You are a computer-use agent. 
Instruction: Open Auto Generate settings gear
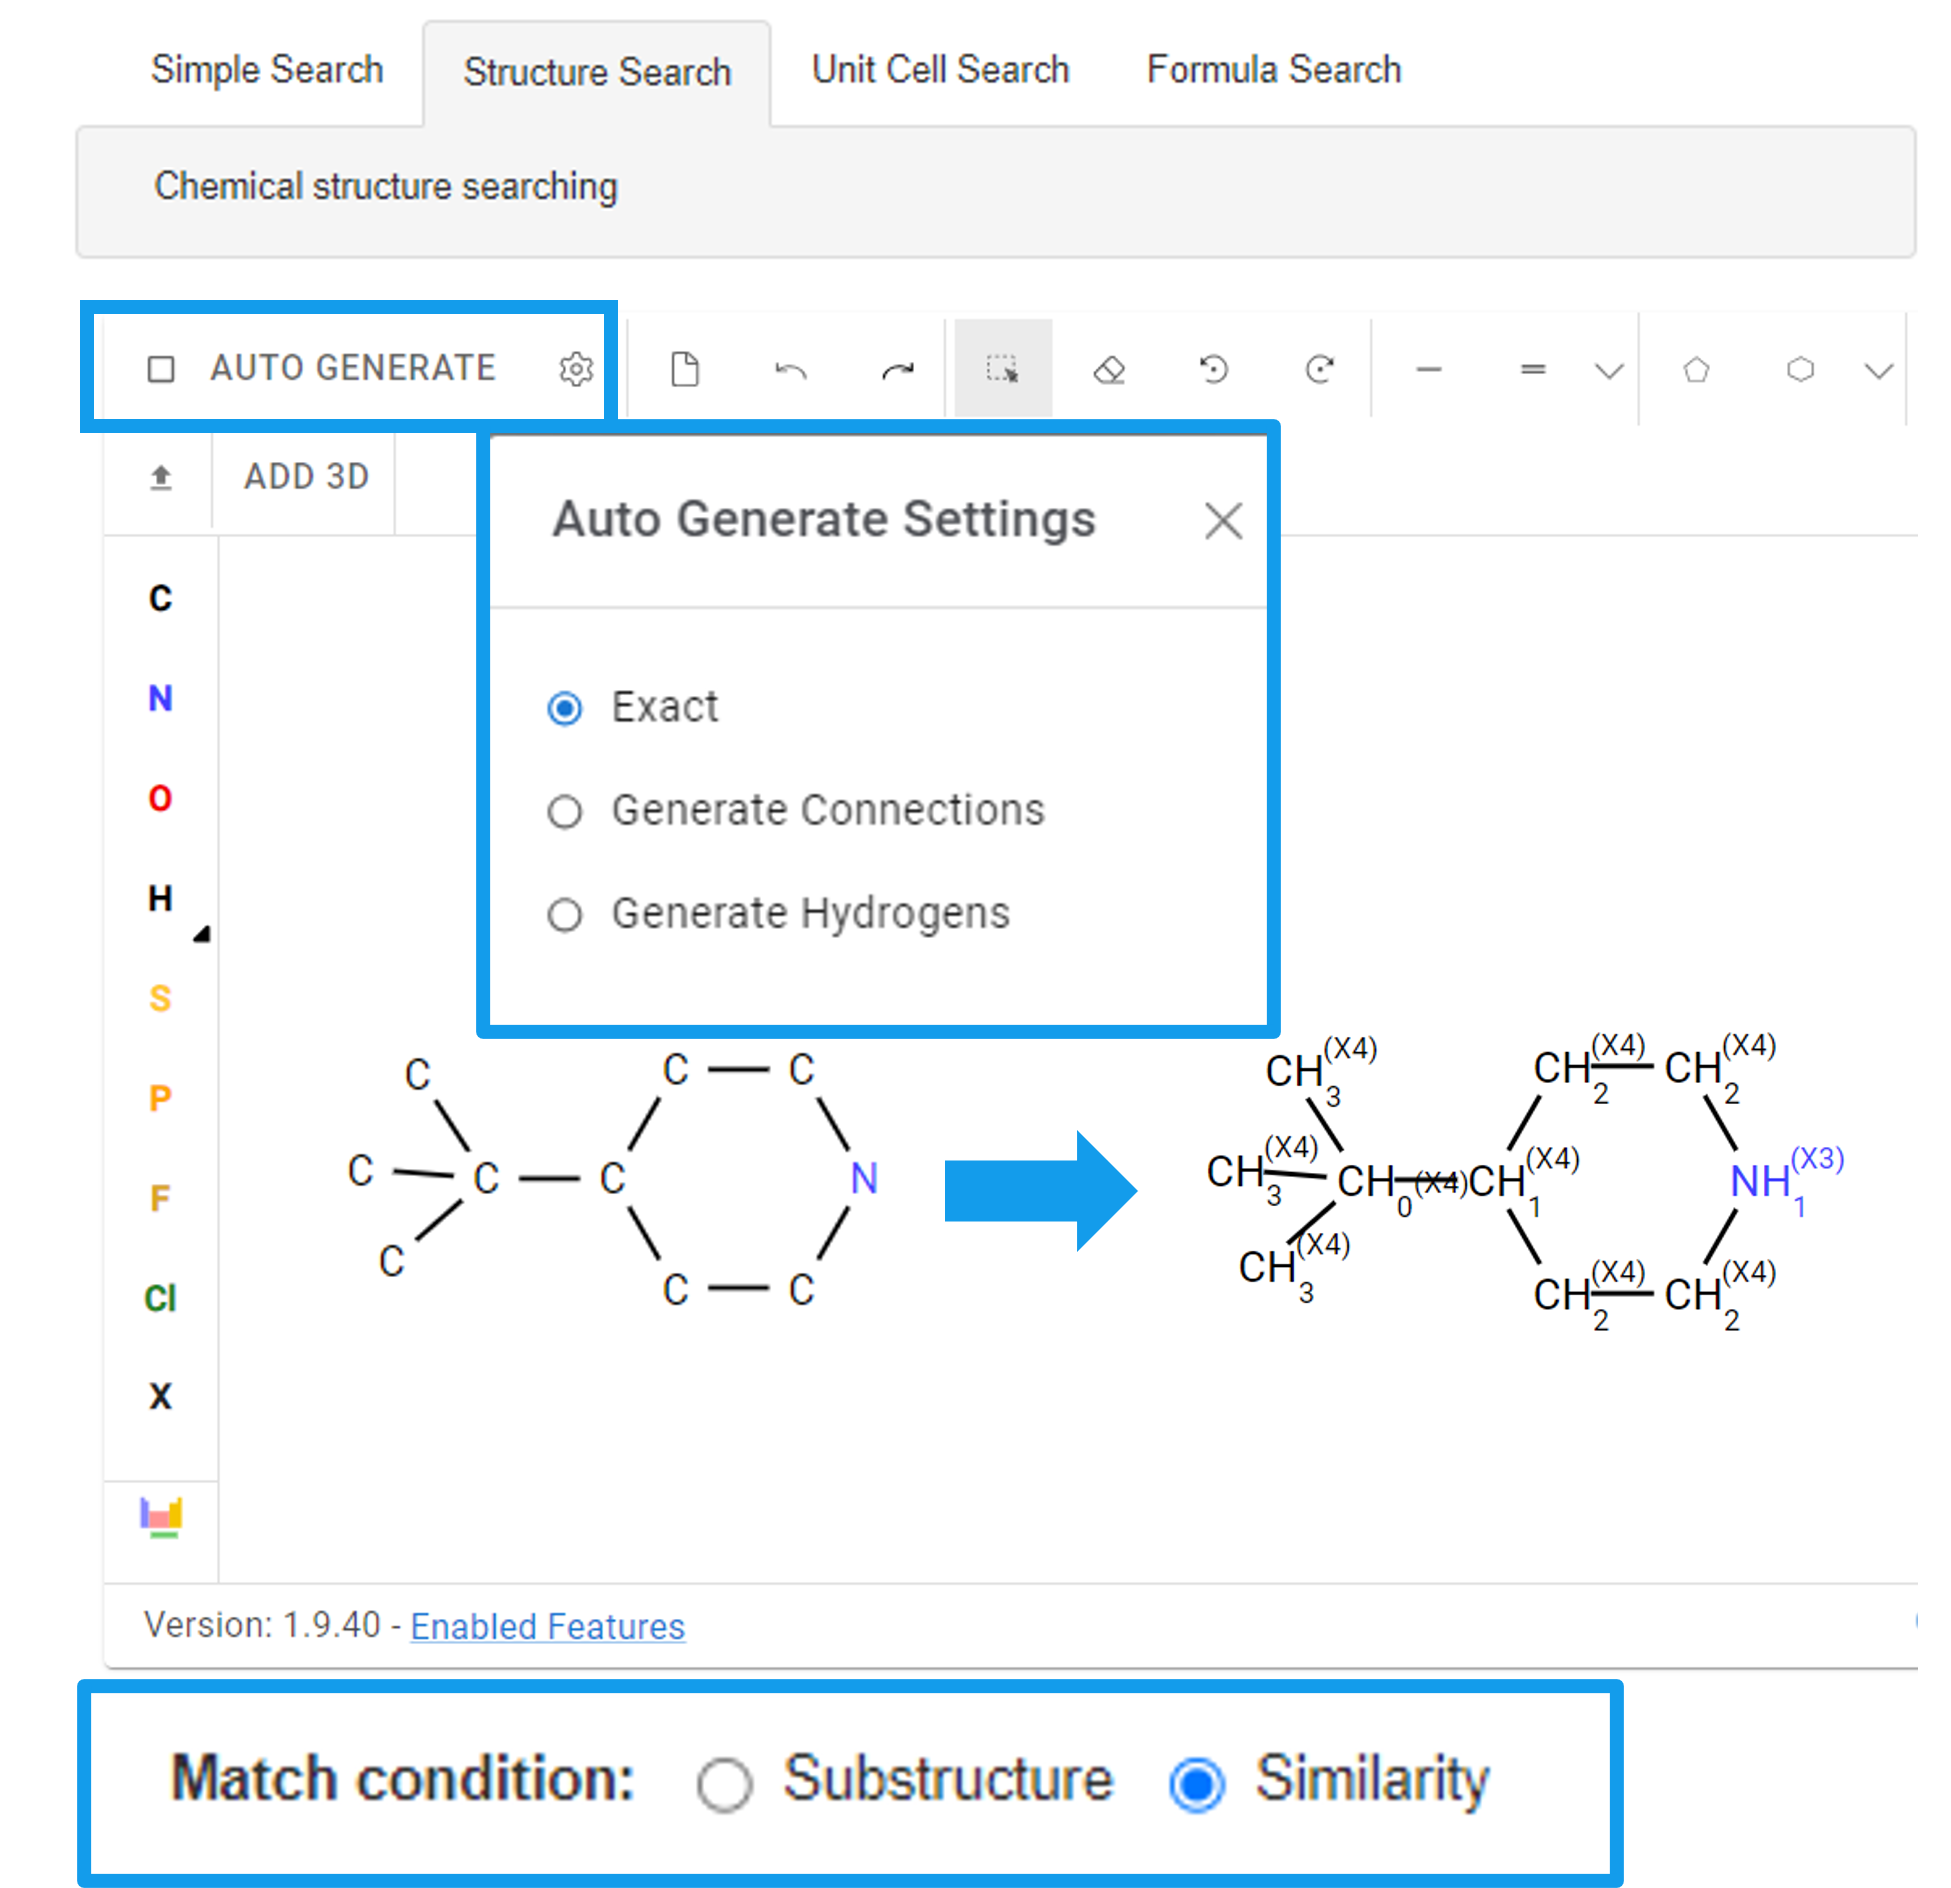click(x=576, y=369)
